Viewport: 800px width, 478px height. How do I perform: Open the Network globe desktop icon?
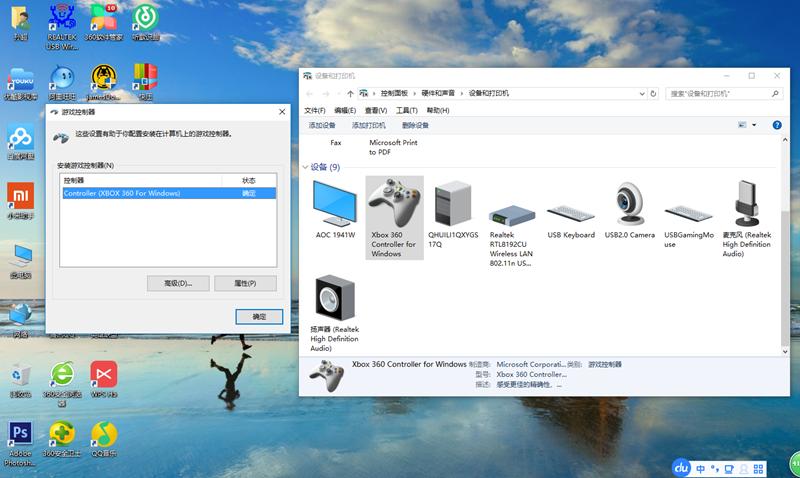(x=20, y=320)
